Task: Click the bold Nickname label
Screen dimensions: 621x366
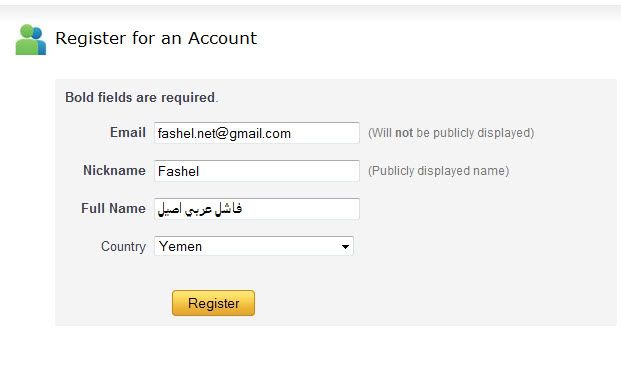Action: tap(114, 170)
